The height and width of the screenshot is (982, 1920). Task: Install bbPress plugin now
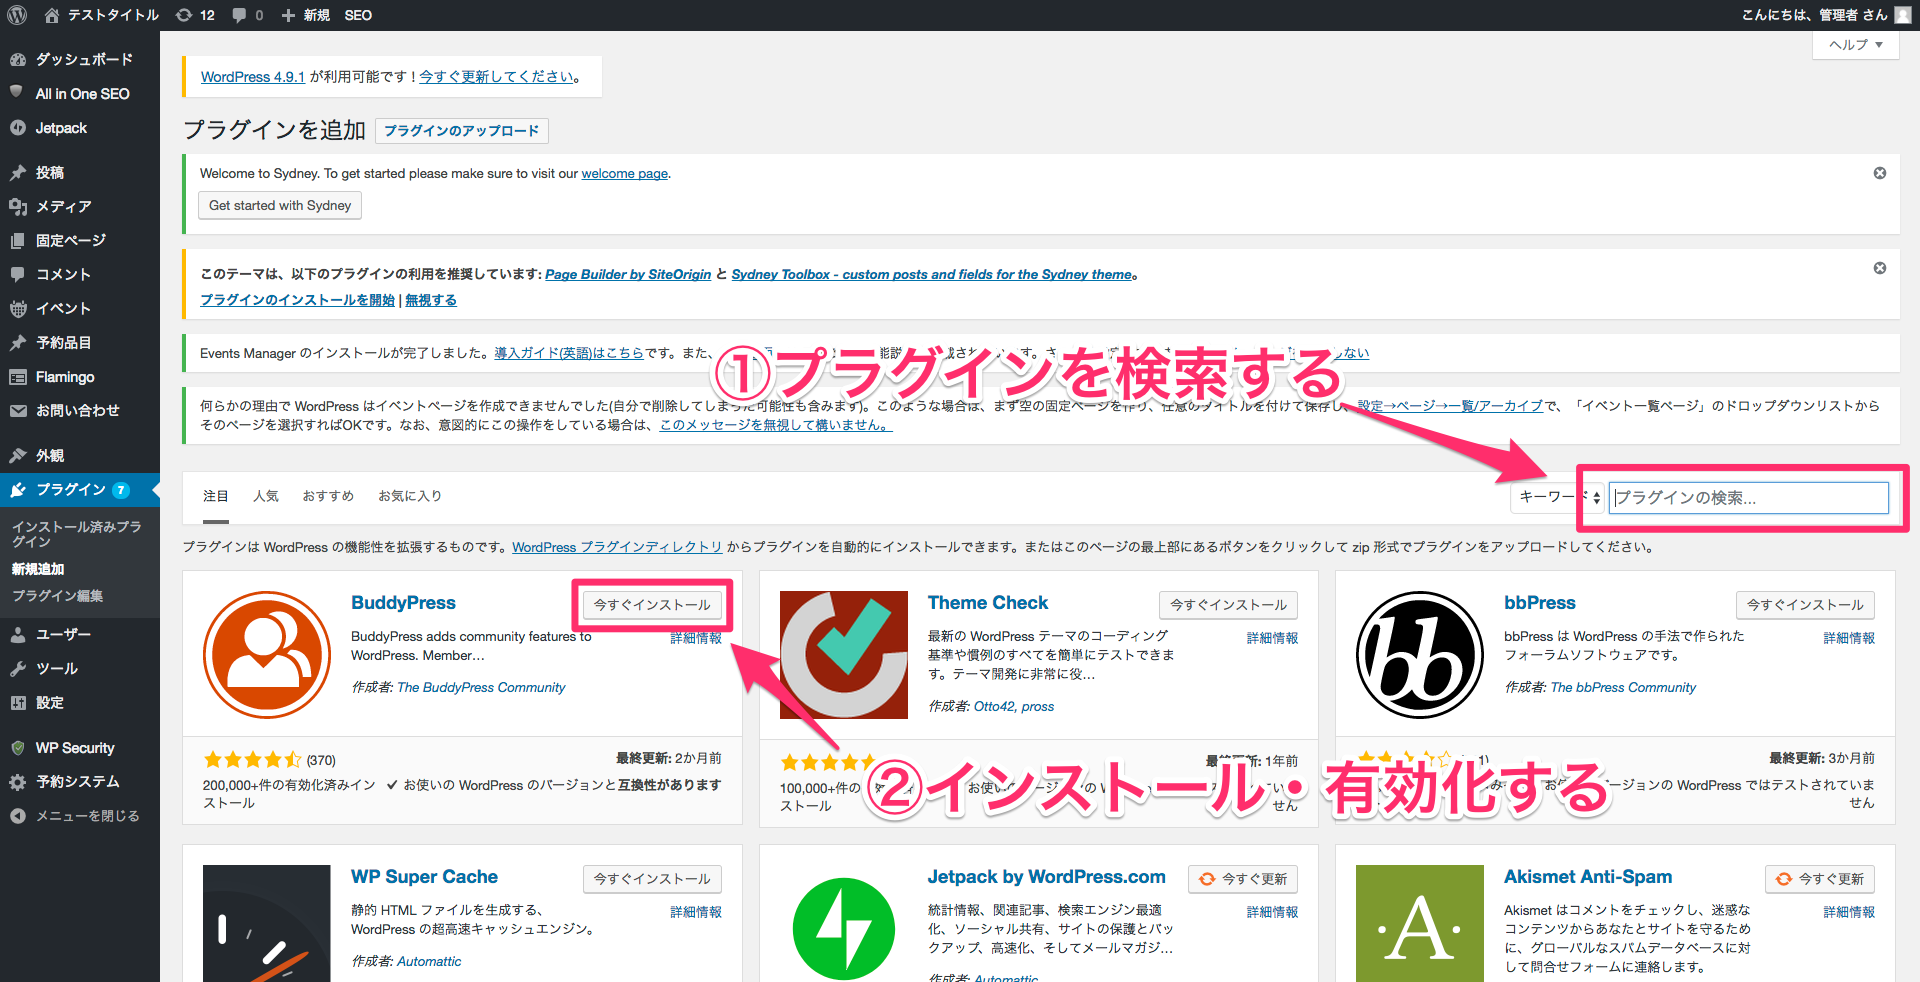pos(1805,605)
